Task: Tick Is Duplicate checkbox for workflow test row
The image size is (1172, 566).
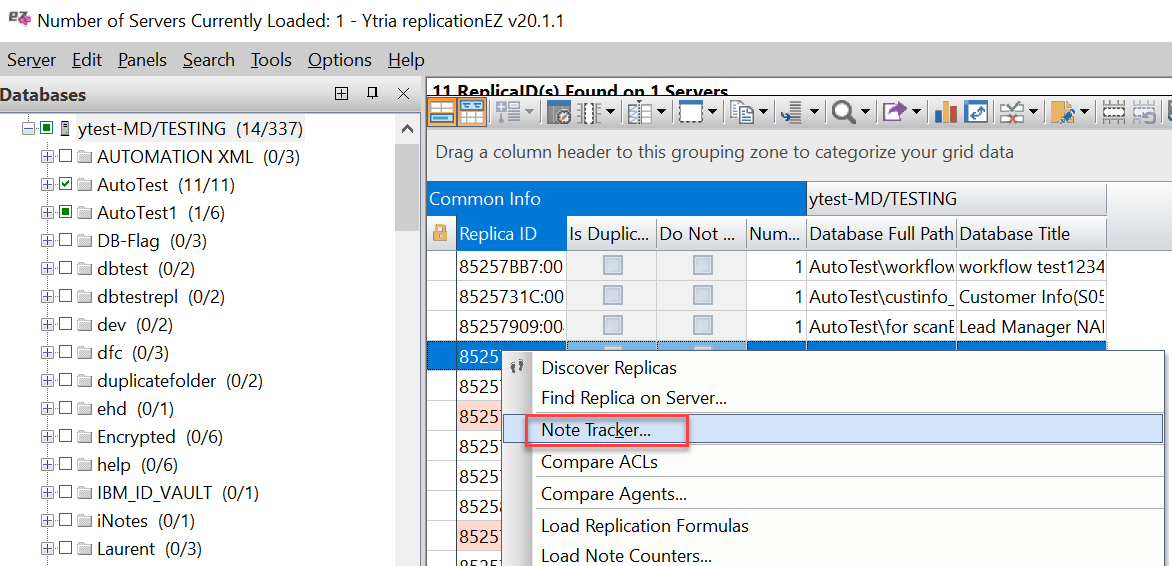Action: point(612,266)
